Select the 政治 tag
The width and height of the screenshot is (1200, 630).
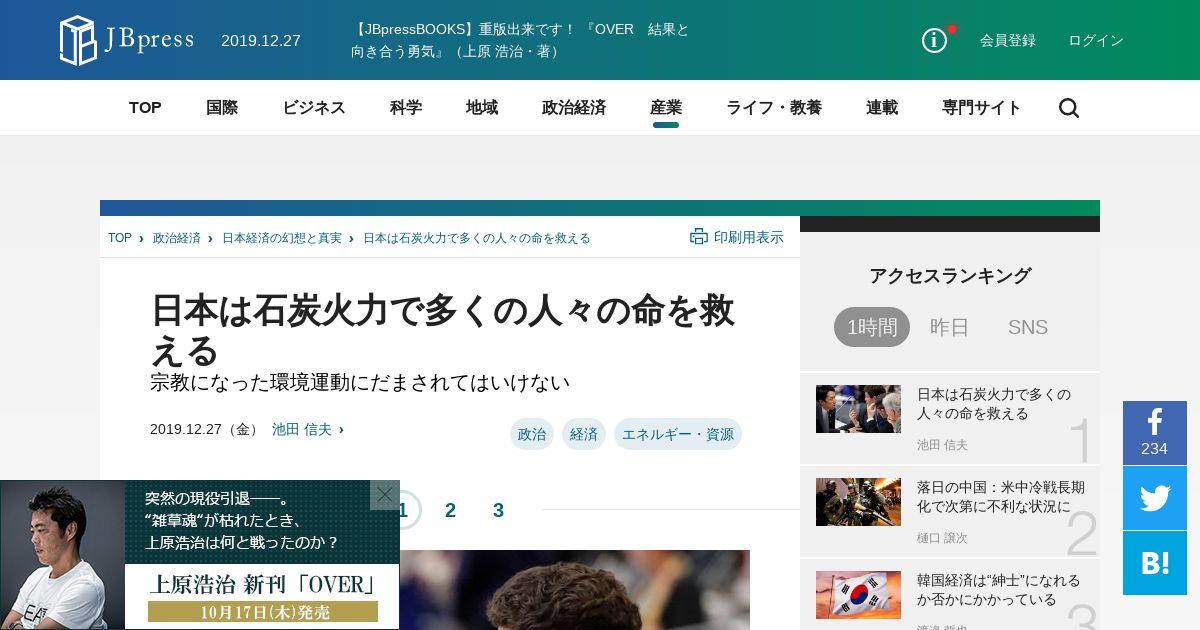point(532,434)
